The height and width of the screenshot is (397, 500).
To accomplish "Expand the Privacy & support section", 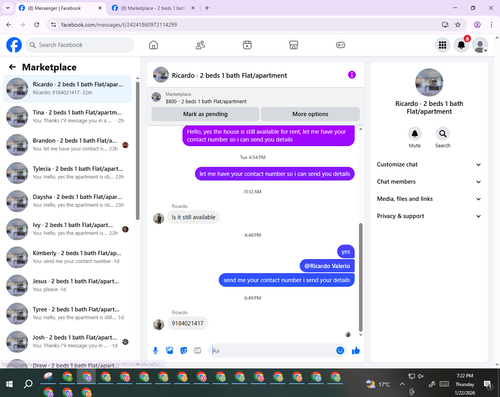I will pyautogui.click(x=429, y=216).
